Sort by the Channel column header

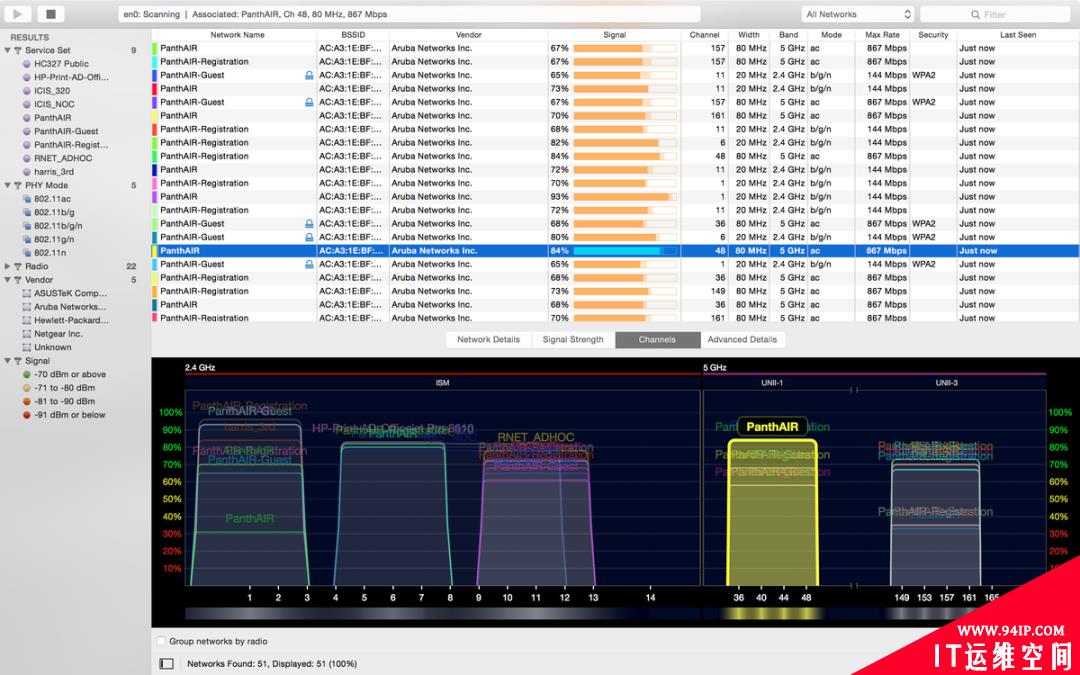point(705,34)
